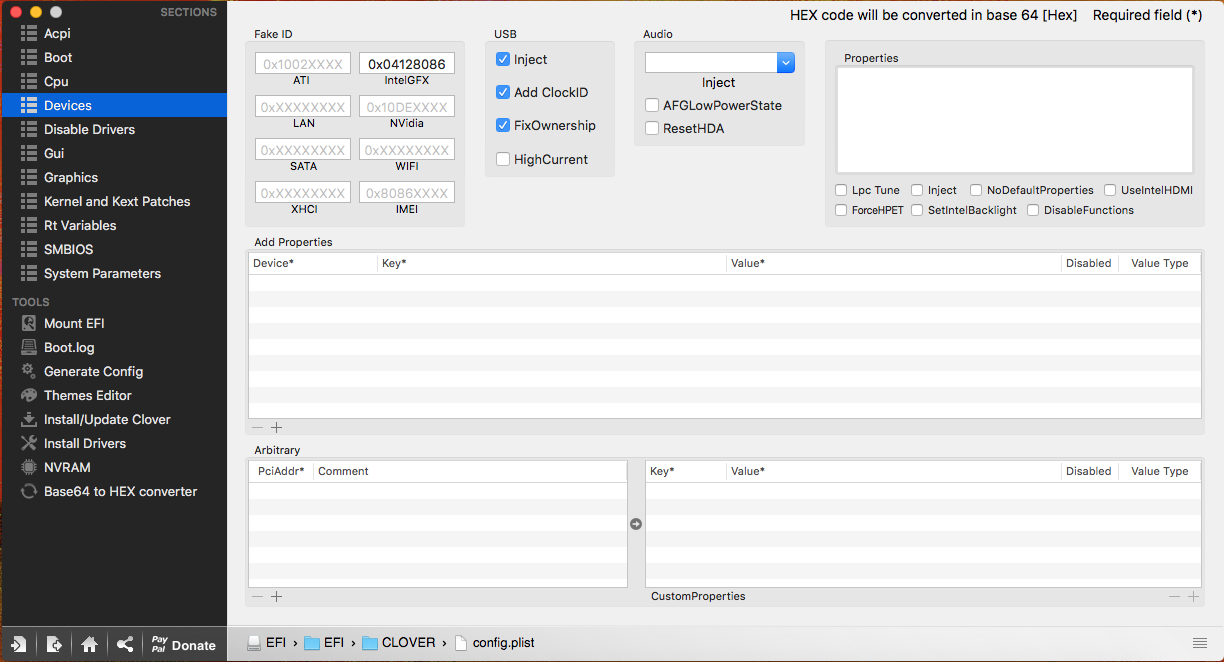Open the Boot section
Screen dimensions: 1224x662
tap(113, 57)
